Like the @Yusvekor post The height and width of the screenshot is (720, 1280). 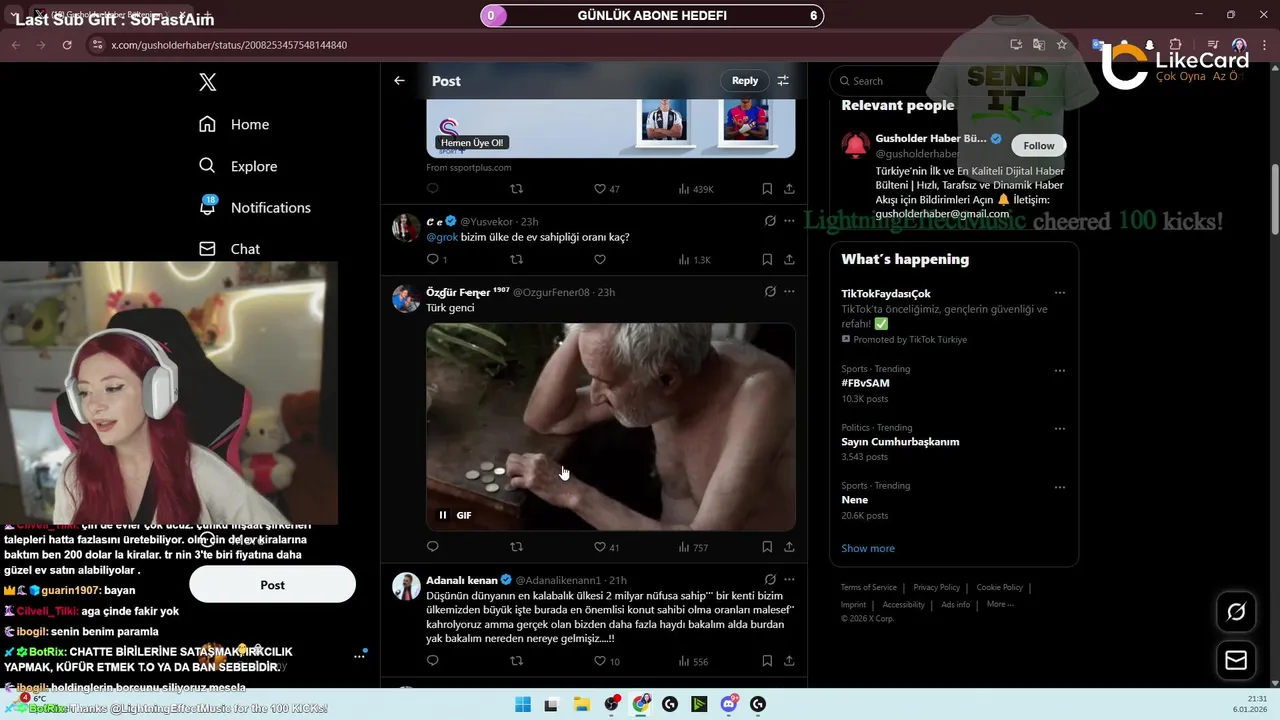click(600, 260)
